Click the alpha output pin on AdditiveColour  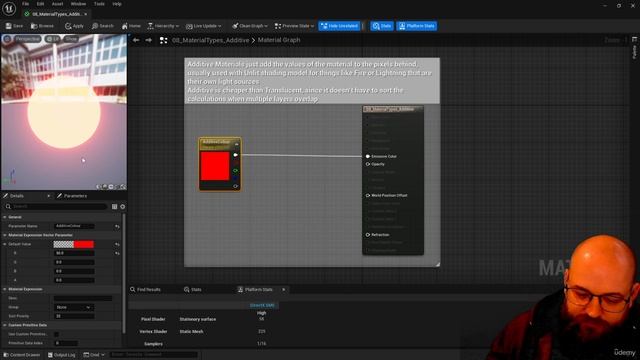point(236,186)
